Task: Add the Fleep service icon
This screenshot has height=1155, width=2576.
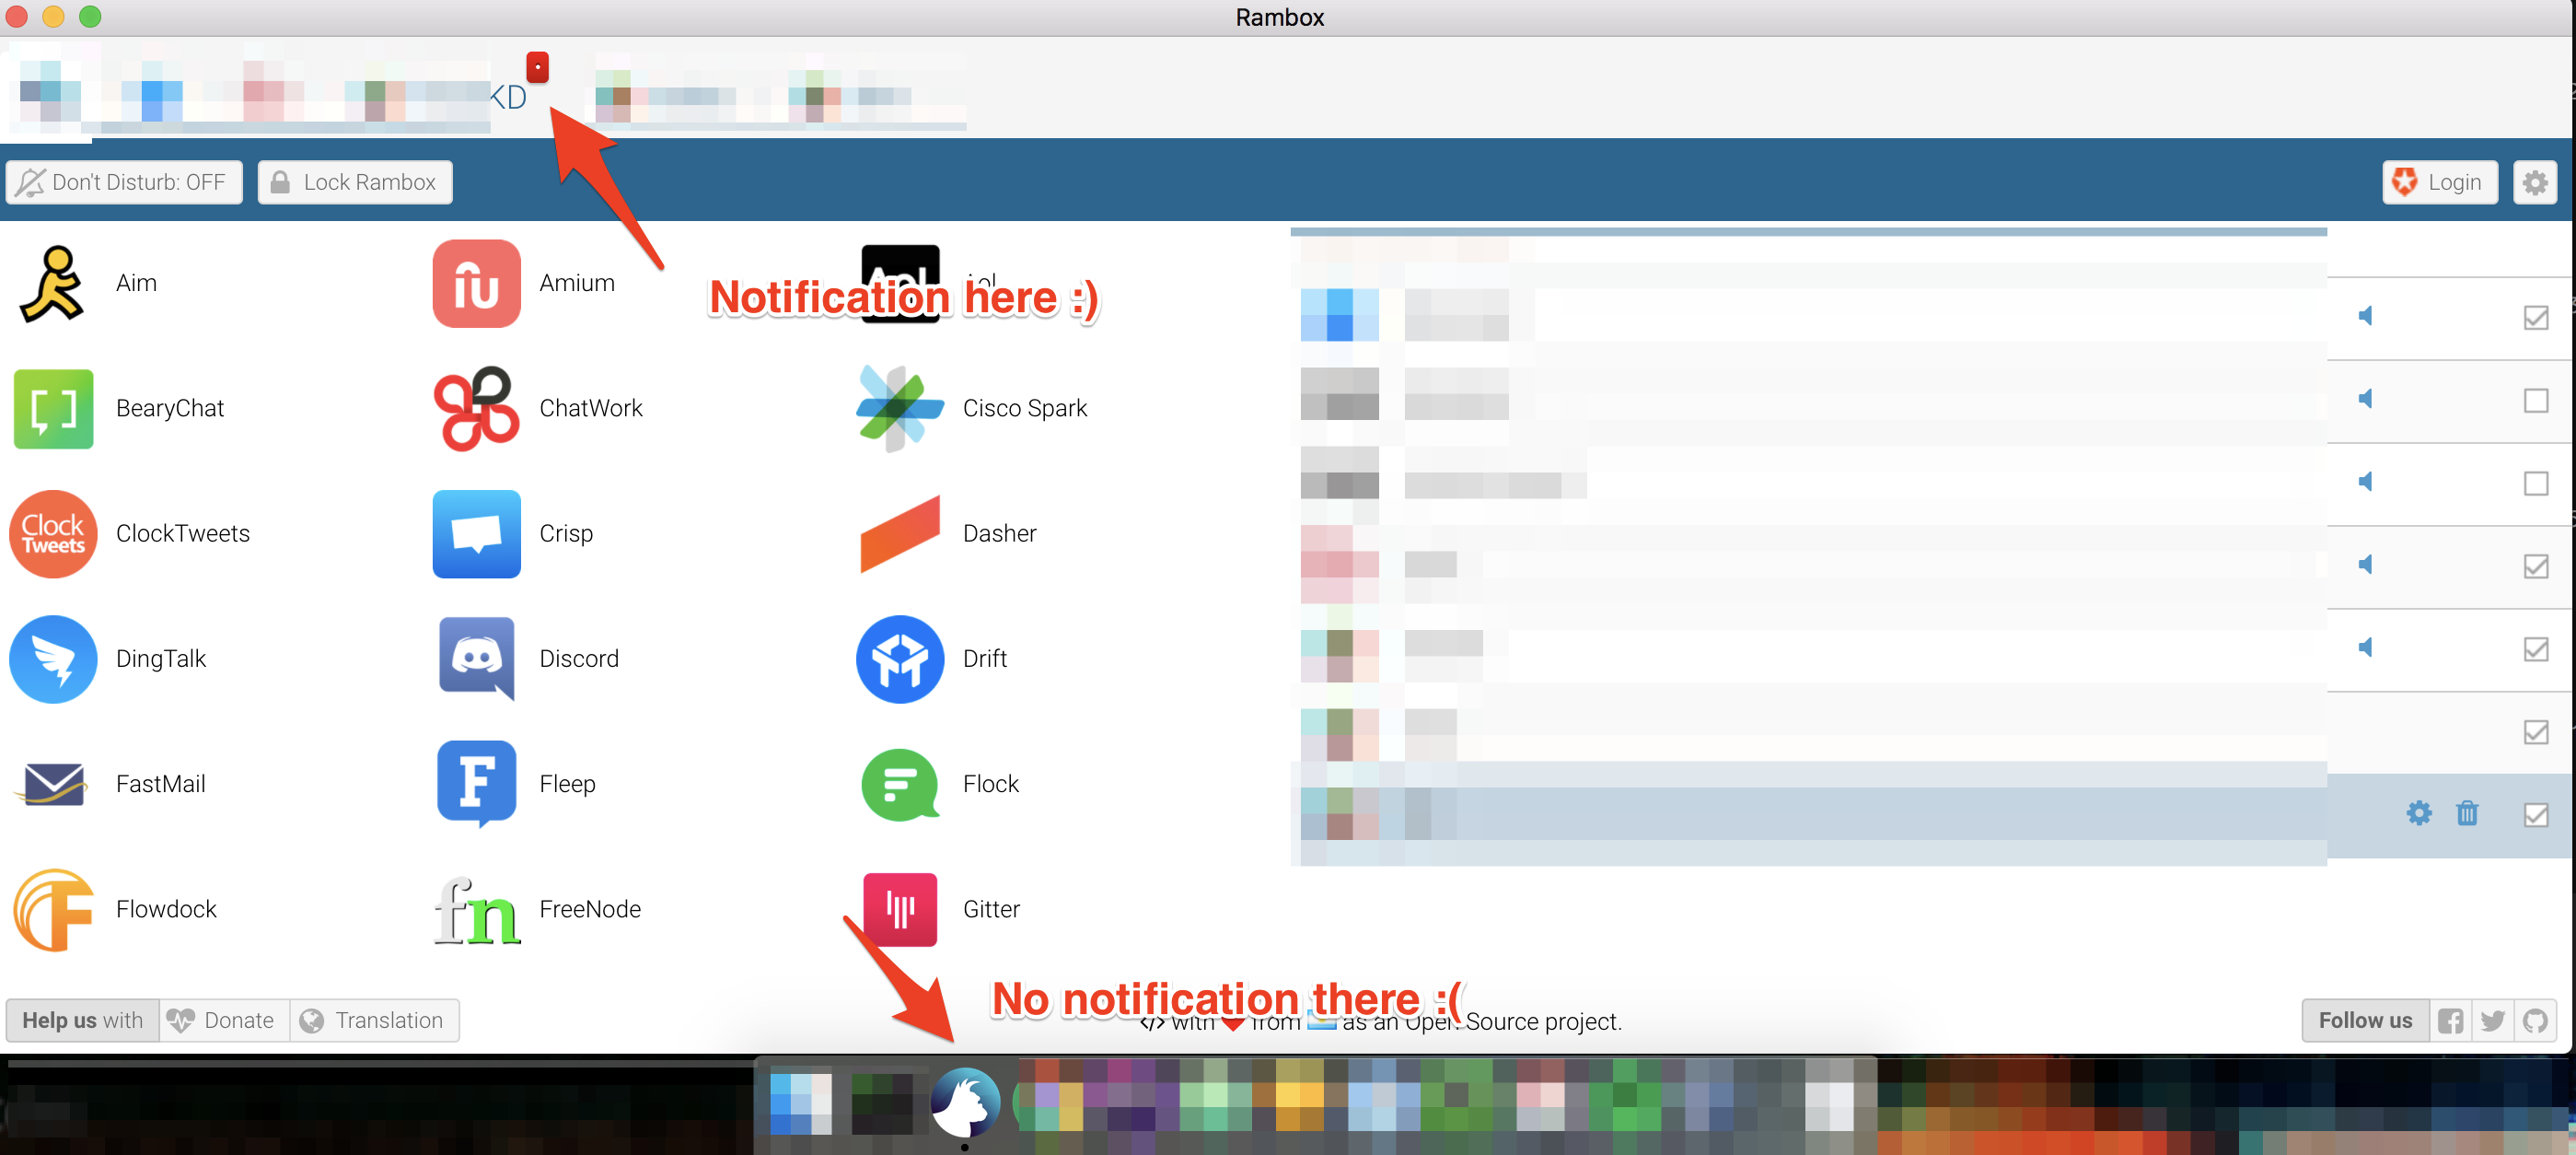Action: (x=476, y=783)
